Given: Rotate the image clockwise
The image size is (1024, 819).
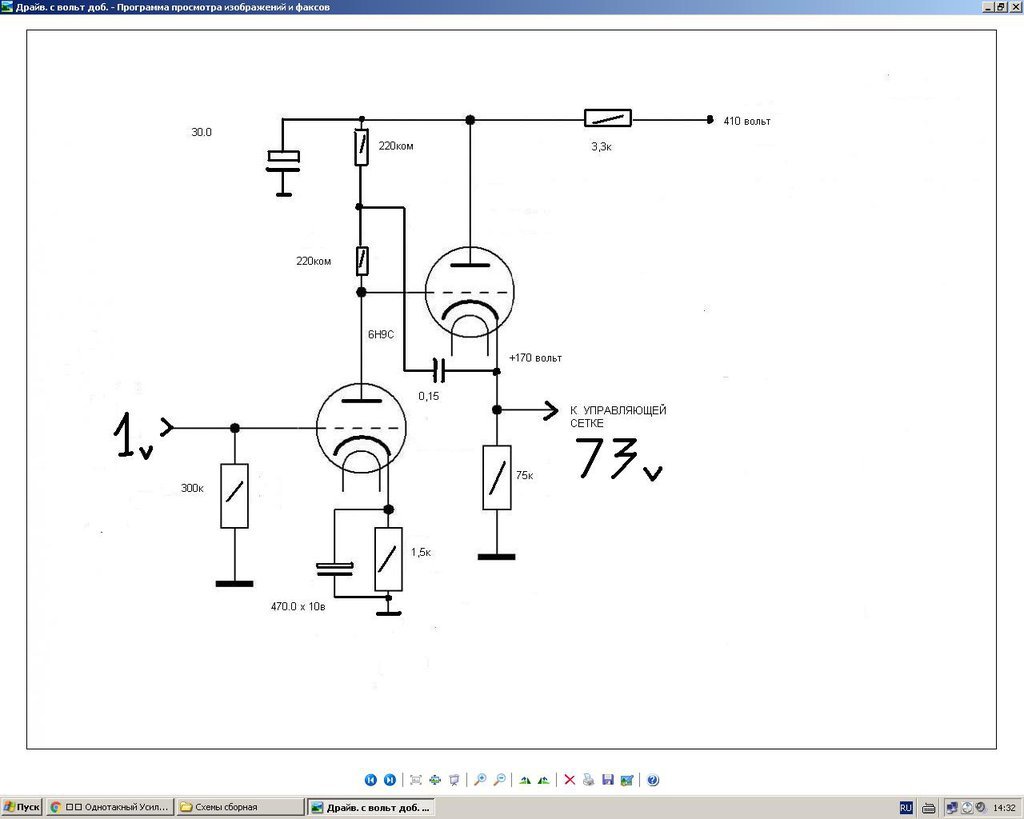Looking at the screenshot, I should pyautogui.click(x=525, y=780).
